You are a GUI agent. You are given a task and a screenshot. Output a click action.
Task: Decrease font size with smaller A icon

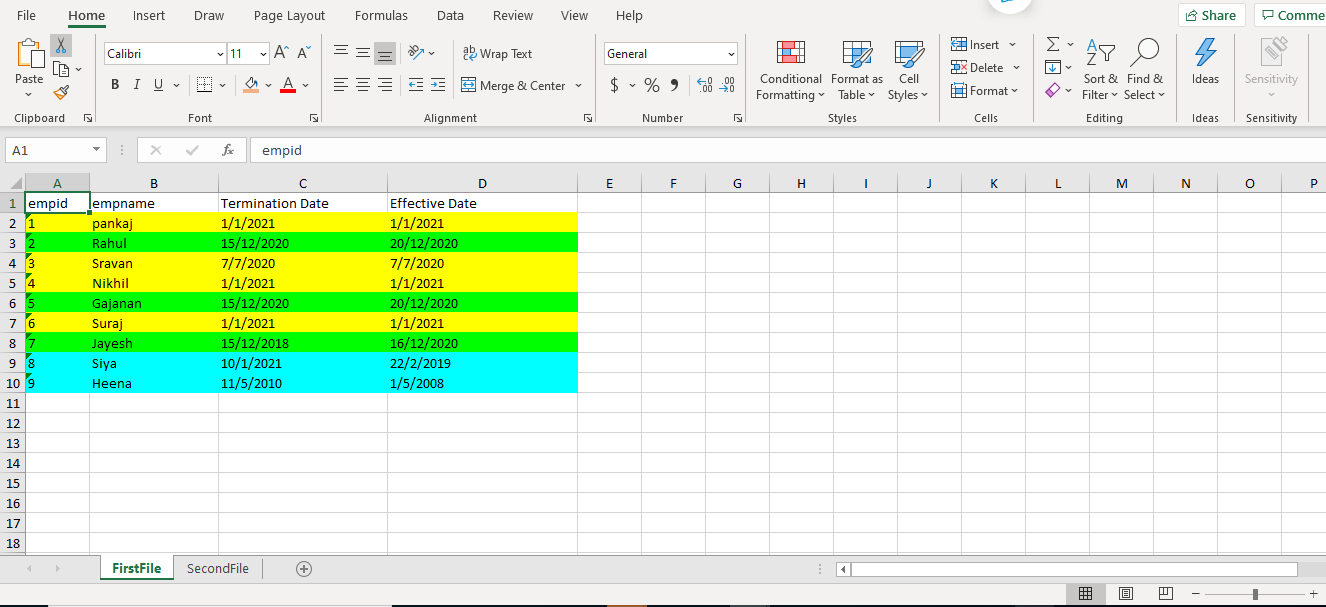[x=304, y=53]
